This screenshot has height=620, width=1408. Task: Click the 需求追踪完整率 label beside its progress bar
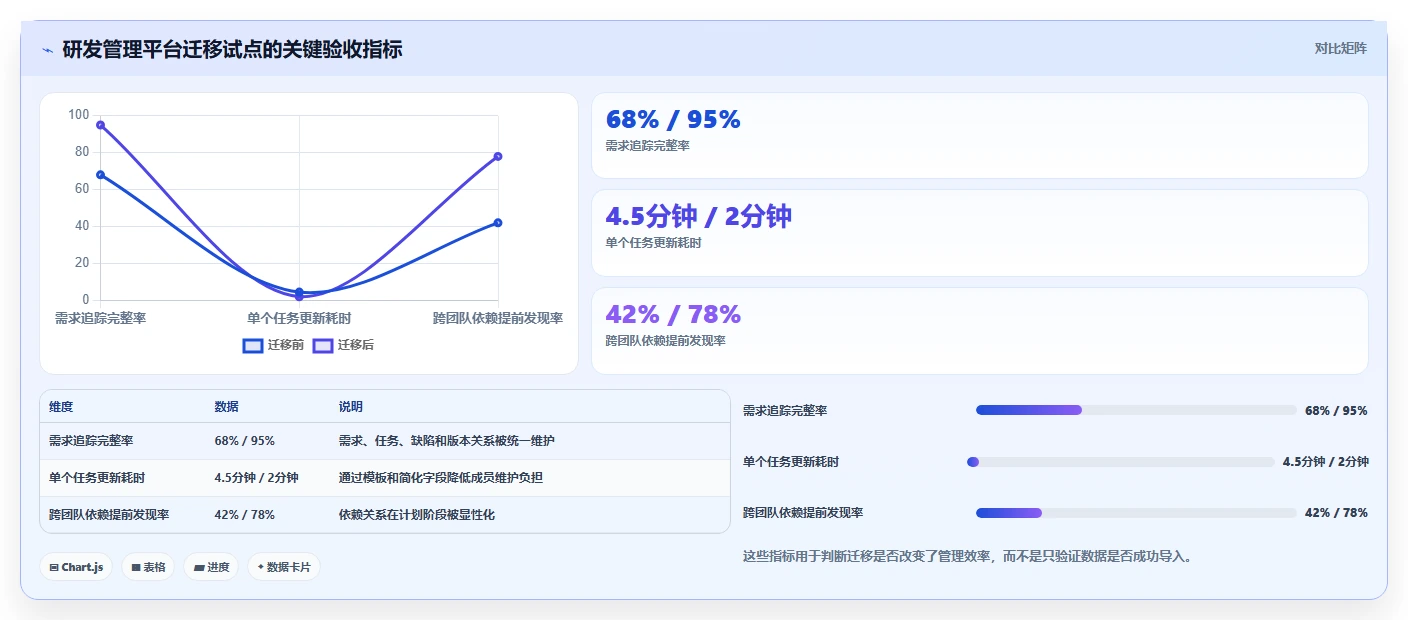coord(785,411)
